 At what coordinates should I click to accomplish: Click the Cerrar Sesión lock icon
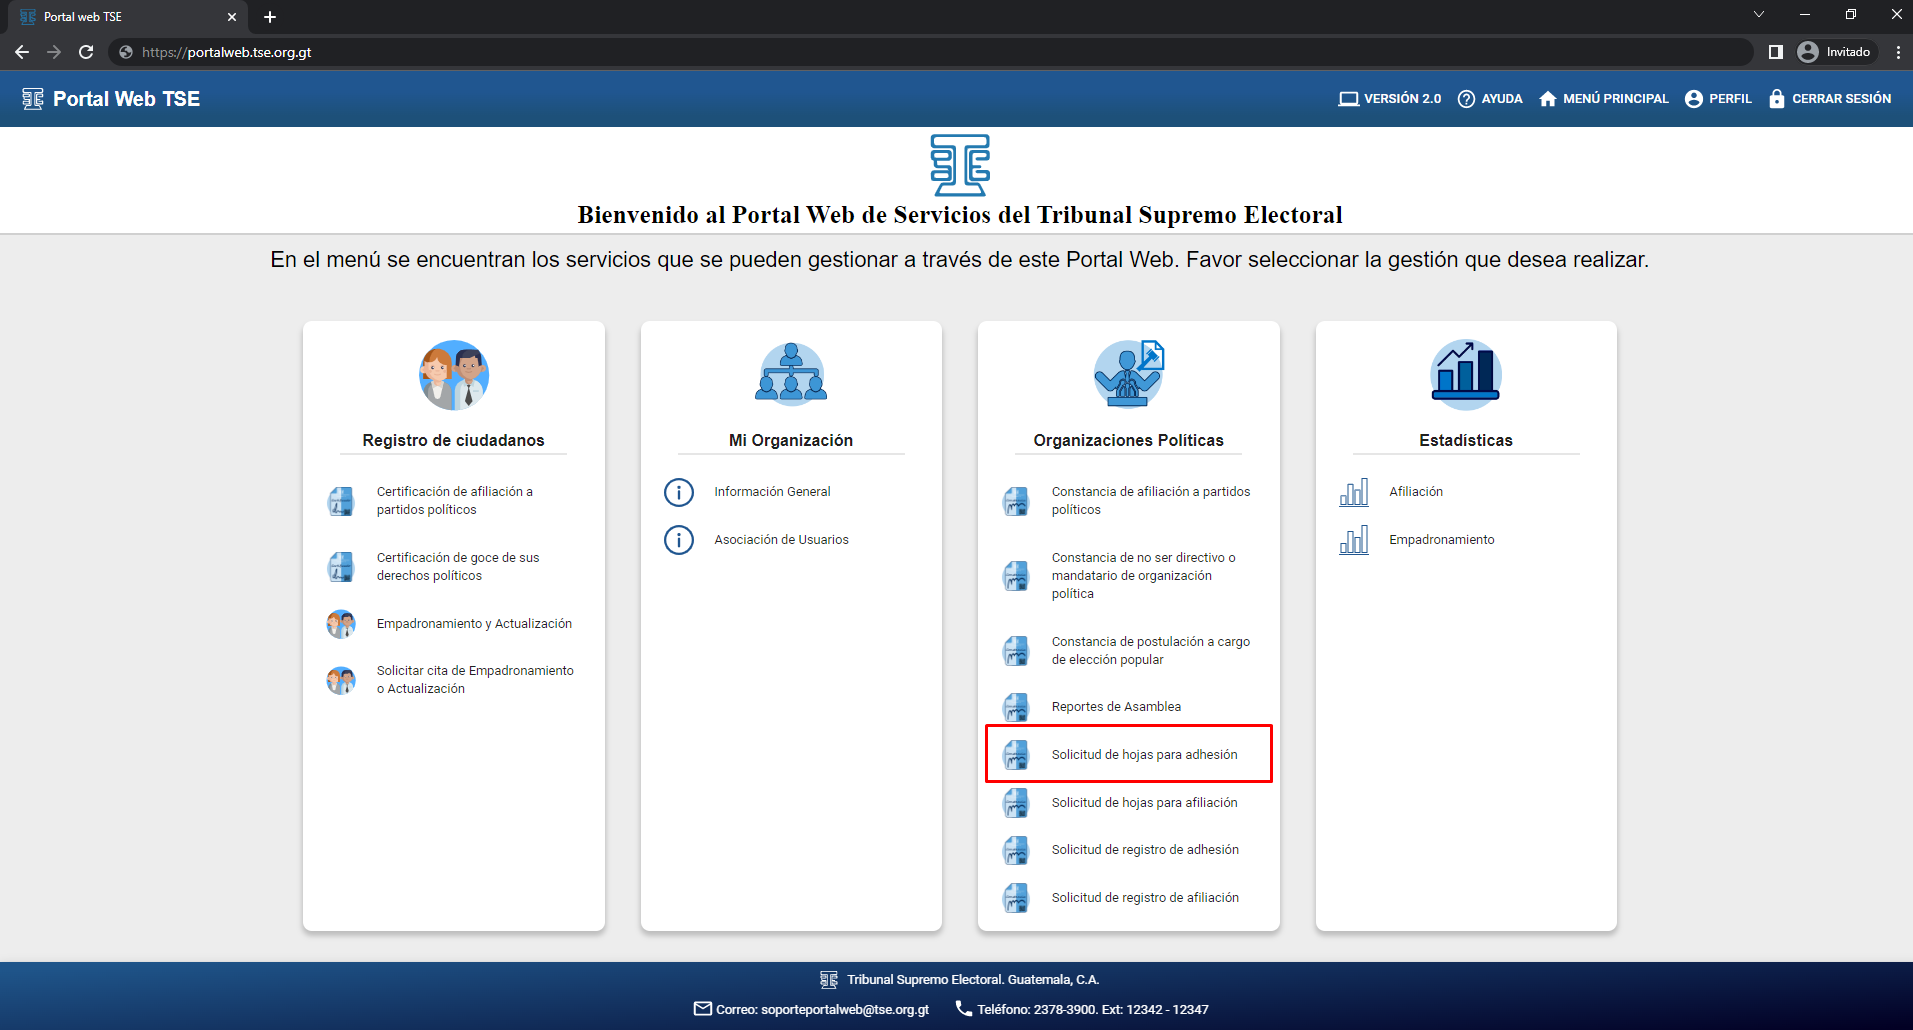tap(1777, 99)
